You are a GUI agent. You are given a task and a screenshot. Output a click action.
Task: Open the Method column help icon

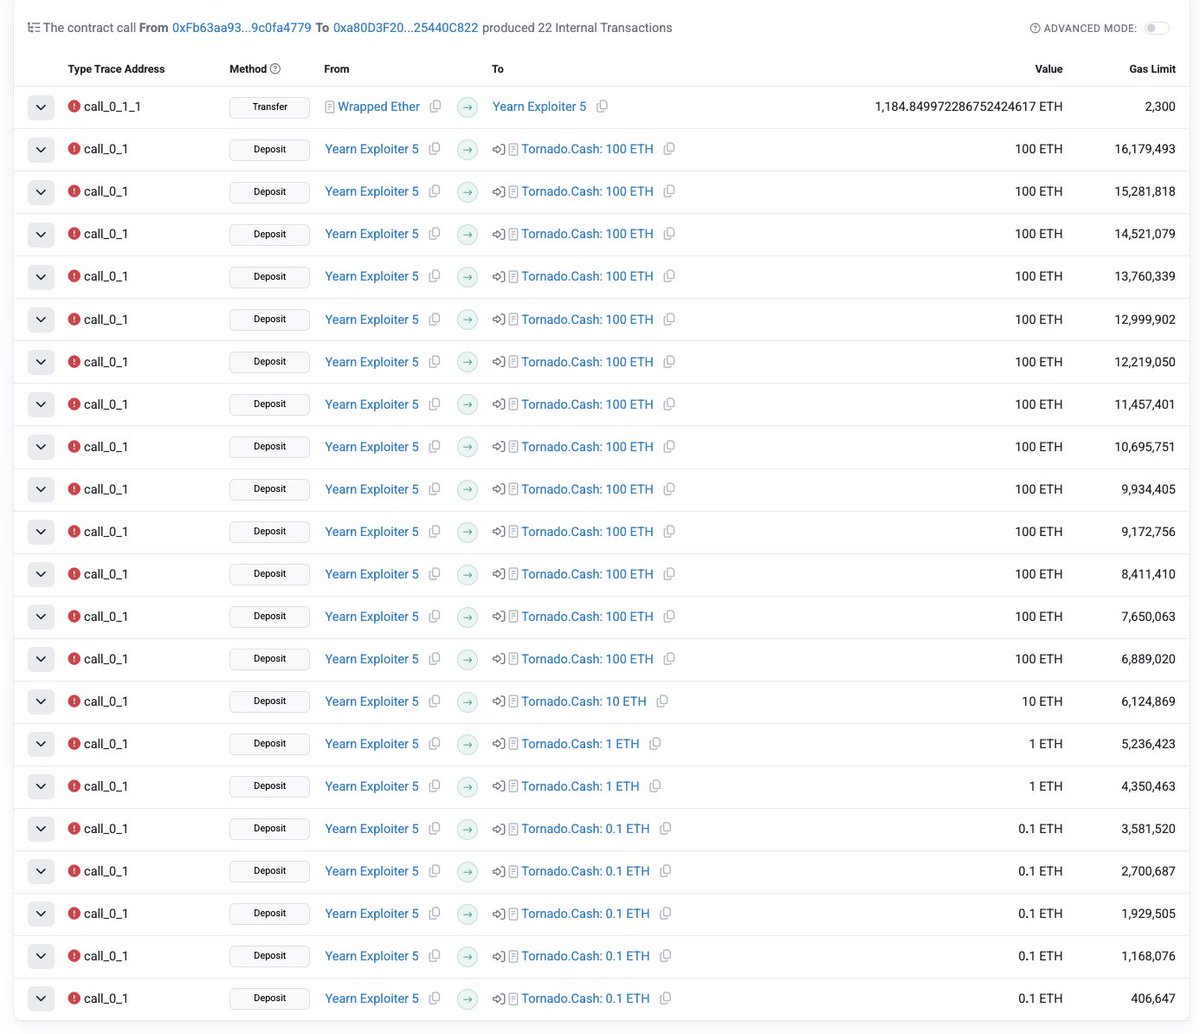point(275,69)
